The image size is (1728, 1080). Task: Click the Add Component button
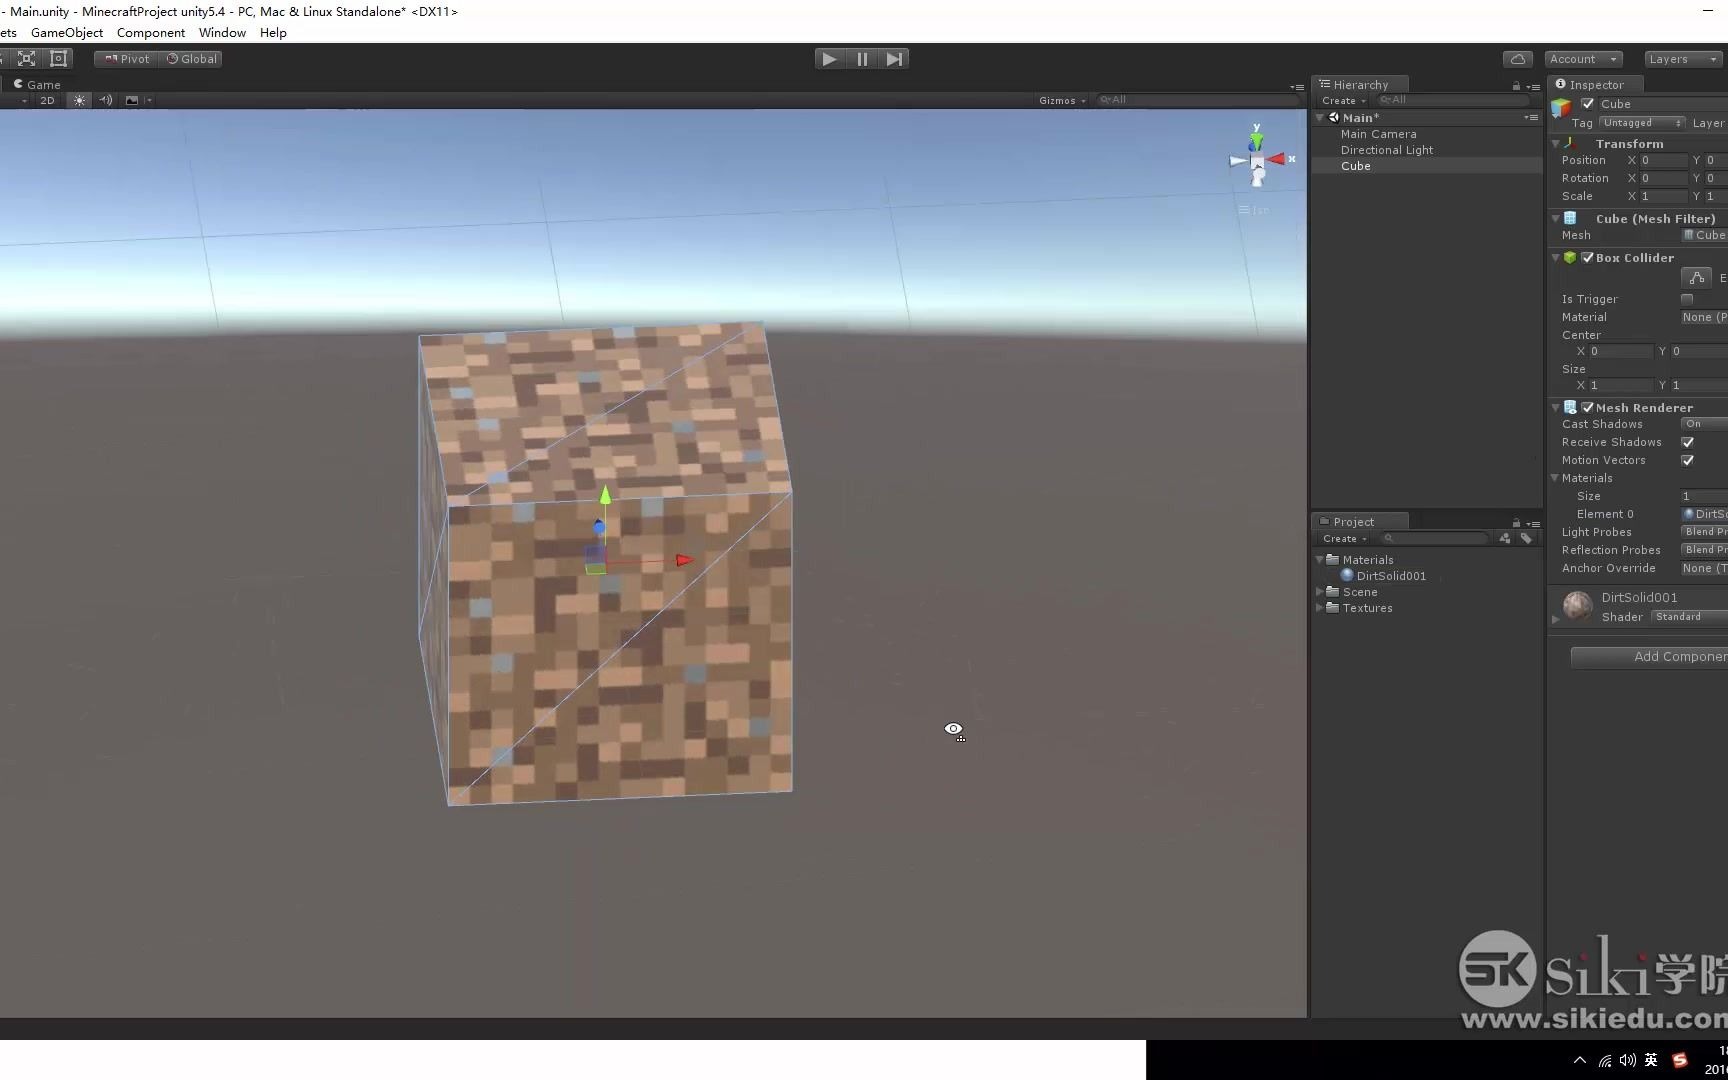1678,657
